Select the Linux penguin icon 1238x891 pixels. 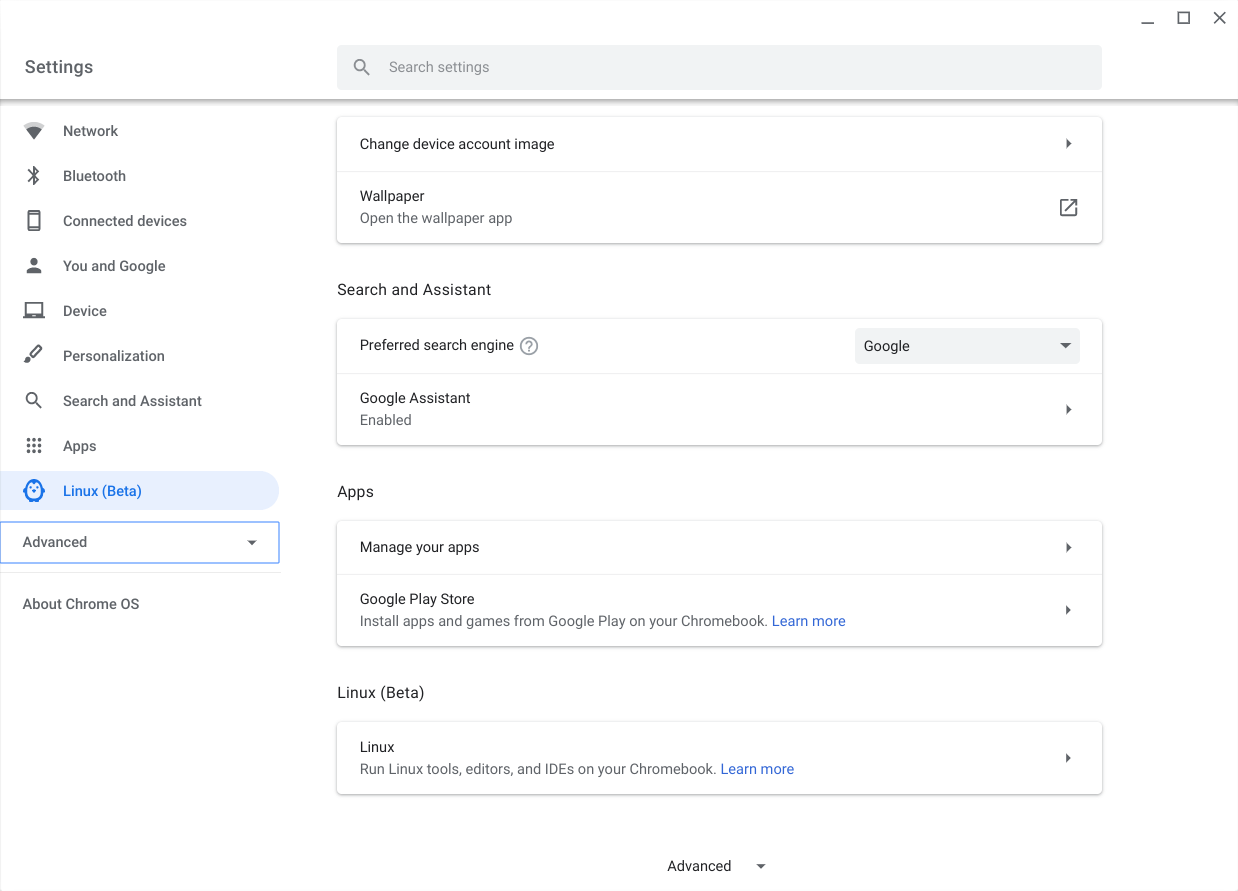click(x=34, y=491)
